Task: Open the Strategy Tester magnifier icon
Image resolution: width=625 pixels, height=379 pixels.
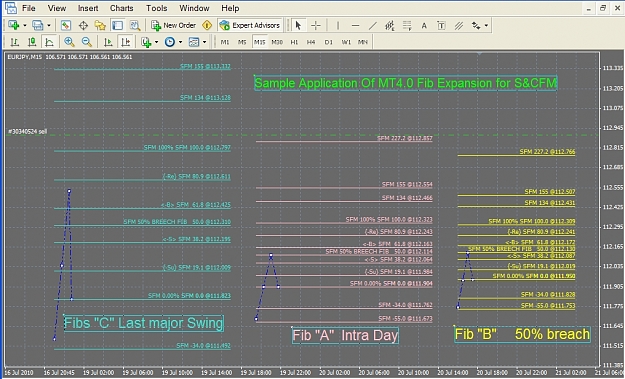Action: tap(135, 26)
